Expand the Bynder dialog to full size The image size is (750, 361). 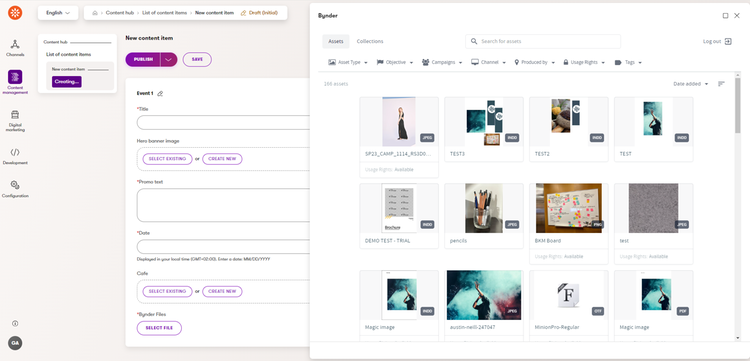click(725, 16)
